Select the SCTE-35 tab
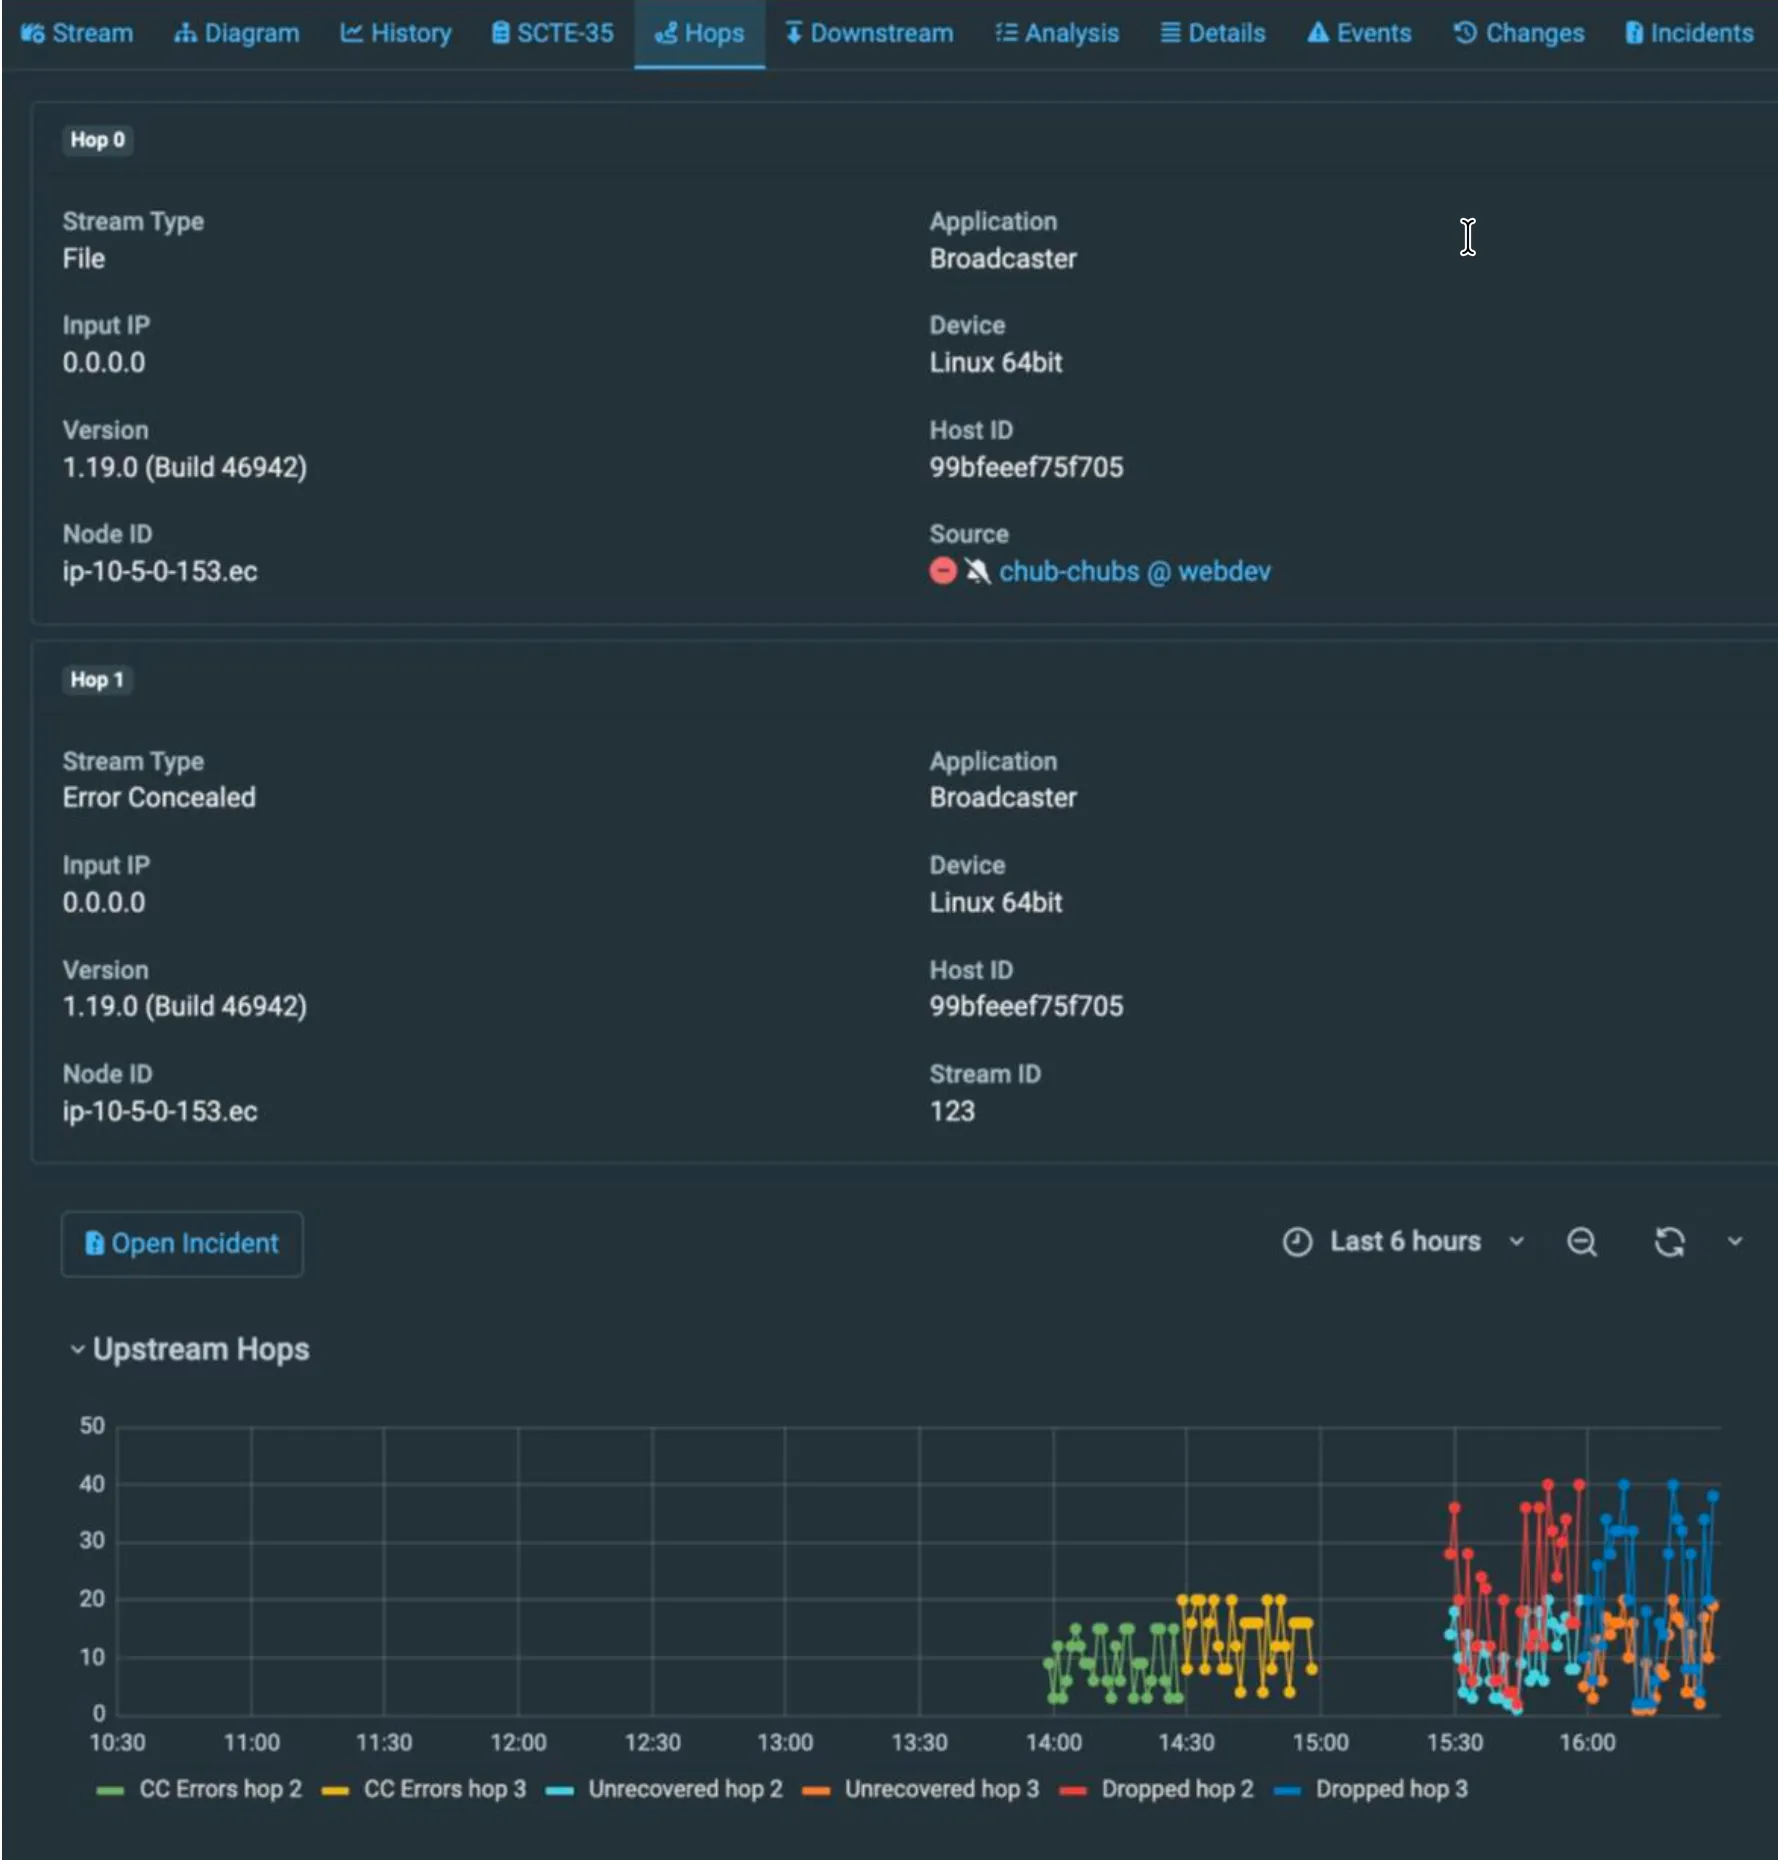 pos(552,33)
